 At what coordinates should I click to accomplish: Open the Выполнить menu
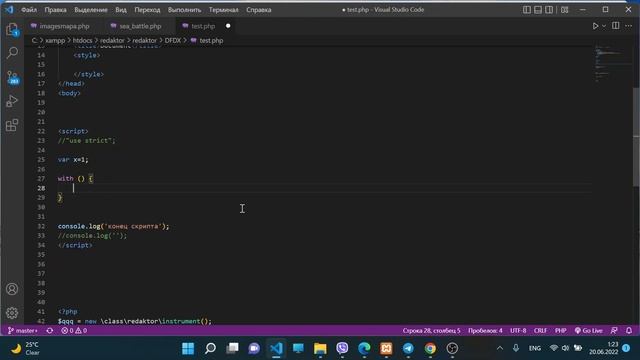184,9
